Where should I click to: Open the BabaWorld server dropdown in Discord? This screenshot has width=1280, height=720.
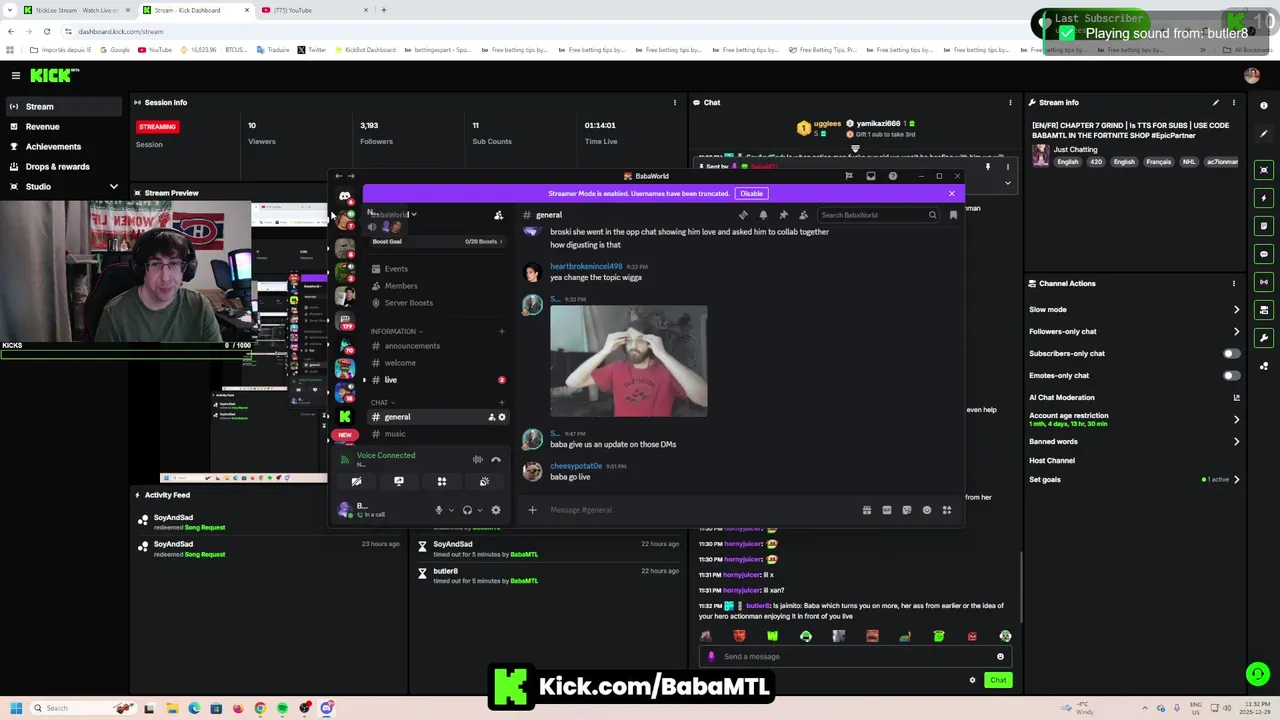pos(391,215)
